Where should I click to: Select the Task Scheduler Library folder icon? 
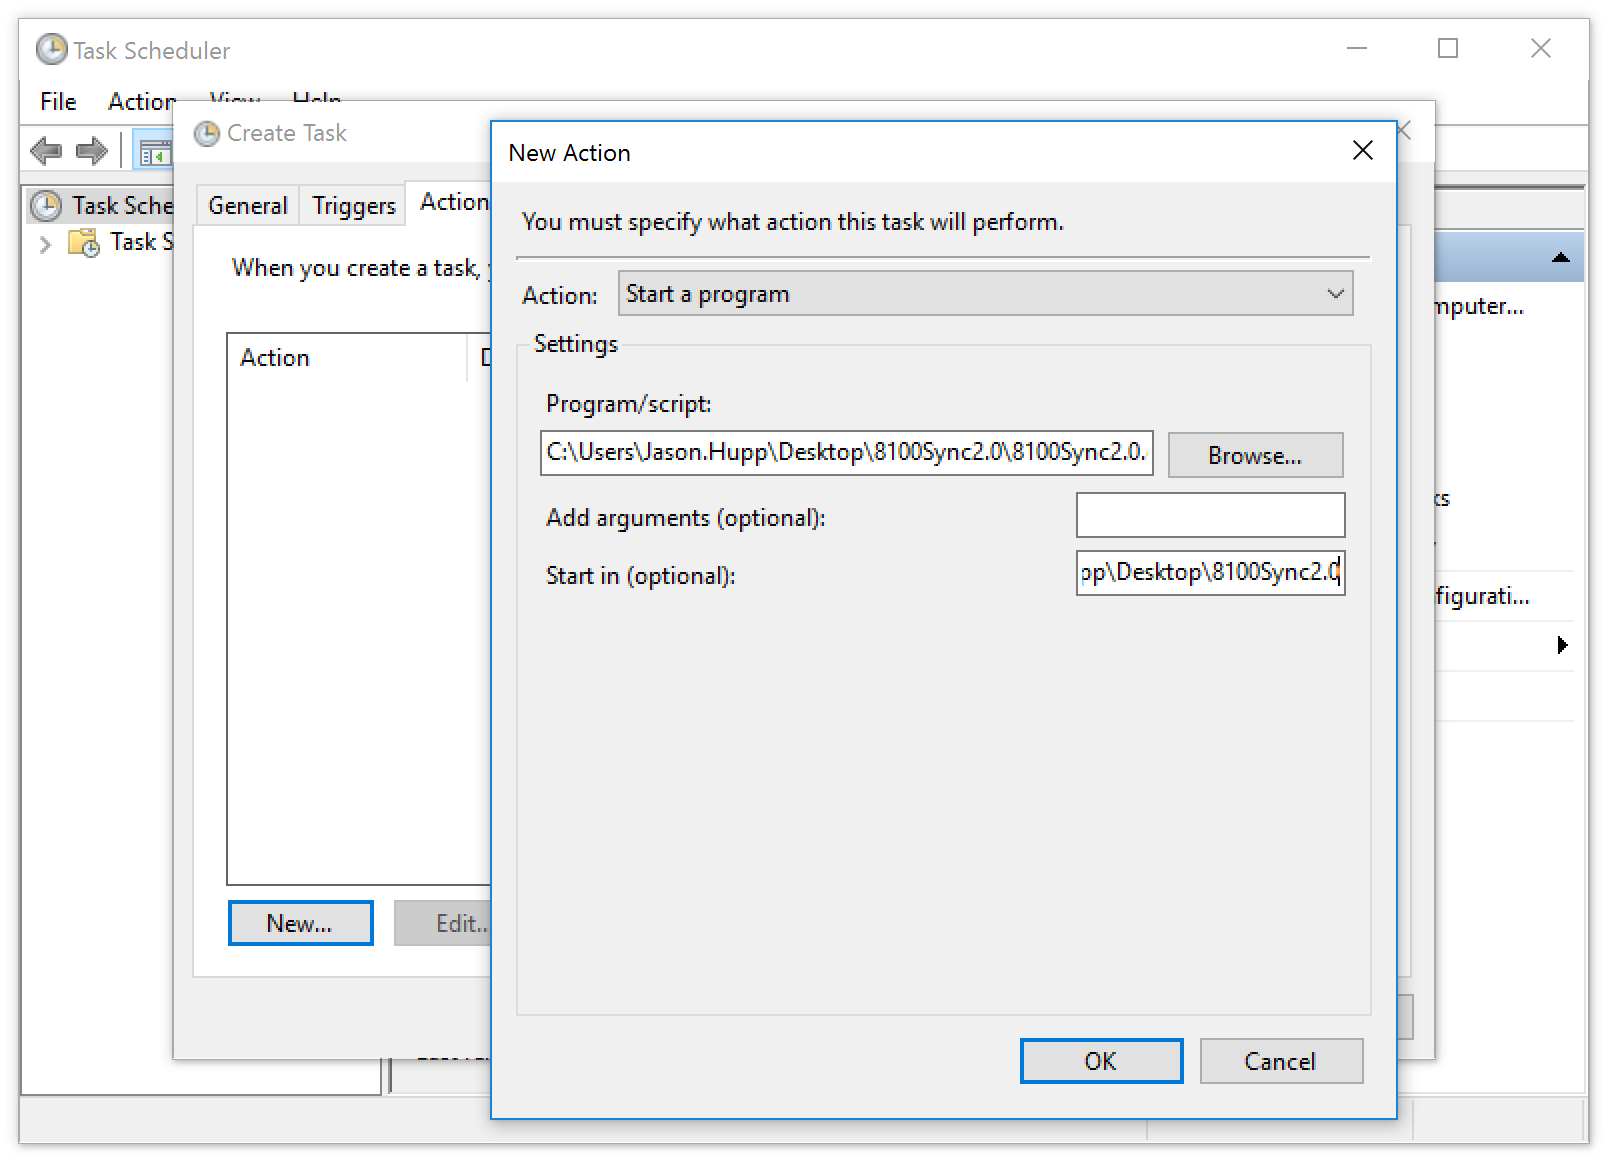pos(84,243)
